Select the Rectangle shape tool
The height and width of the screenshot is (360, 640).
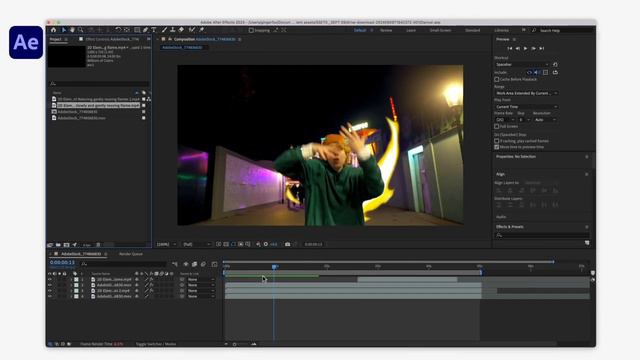(137, 30)
